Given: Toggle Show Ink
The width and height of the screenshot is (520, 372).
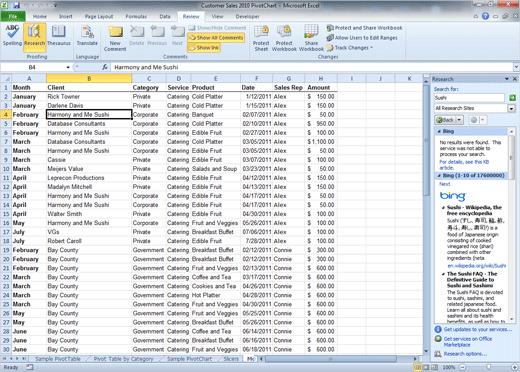Looking at the screenshot, I should click(204, 48).
